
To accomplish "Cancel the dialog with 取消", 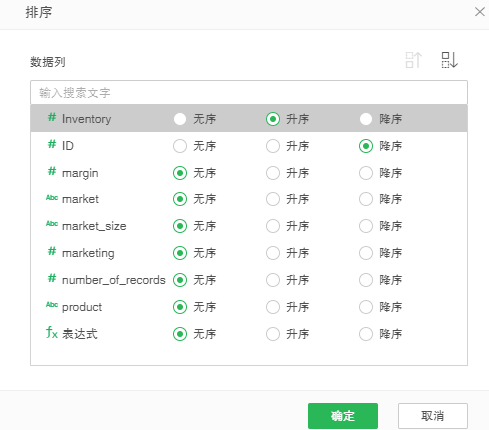I will [x=433, y=416].
